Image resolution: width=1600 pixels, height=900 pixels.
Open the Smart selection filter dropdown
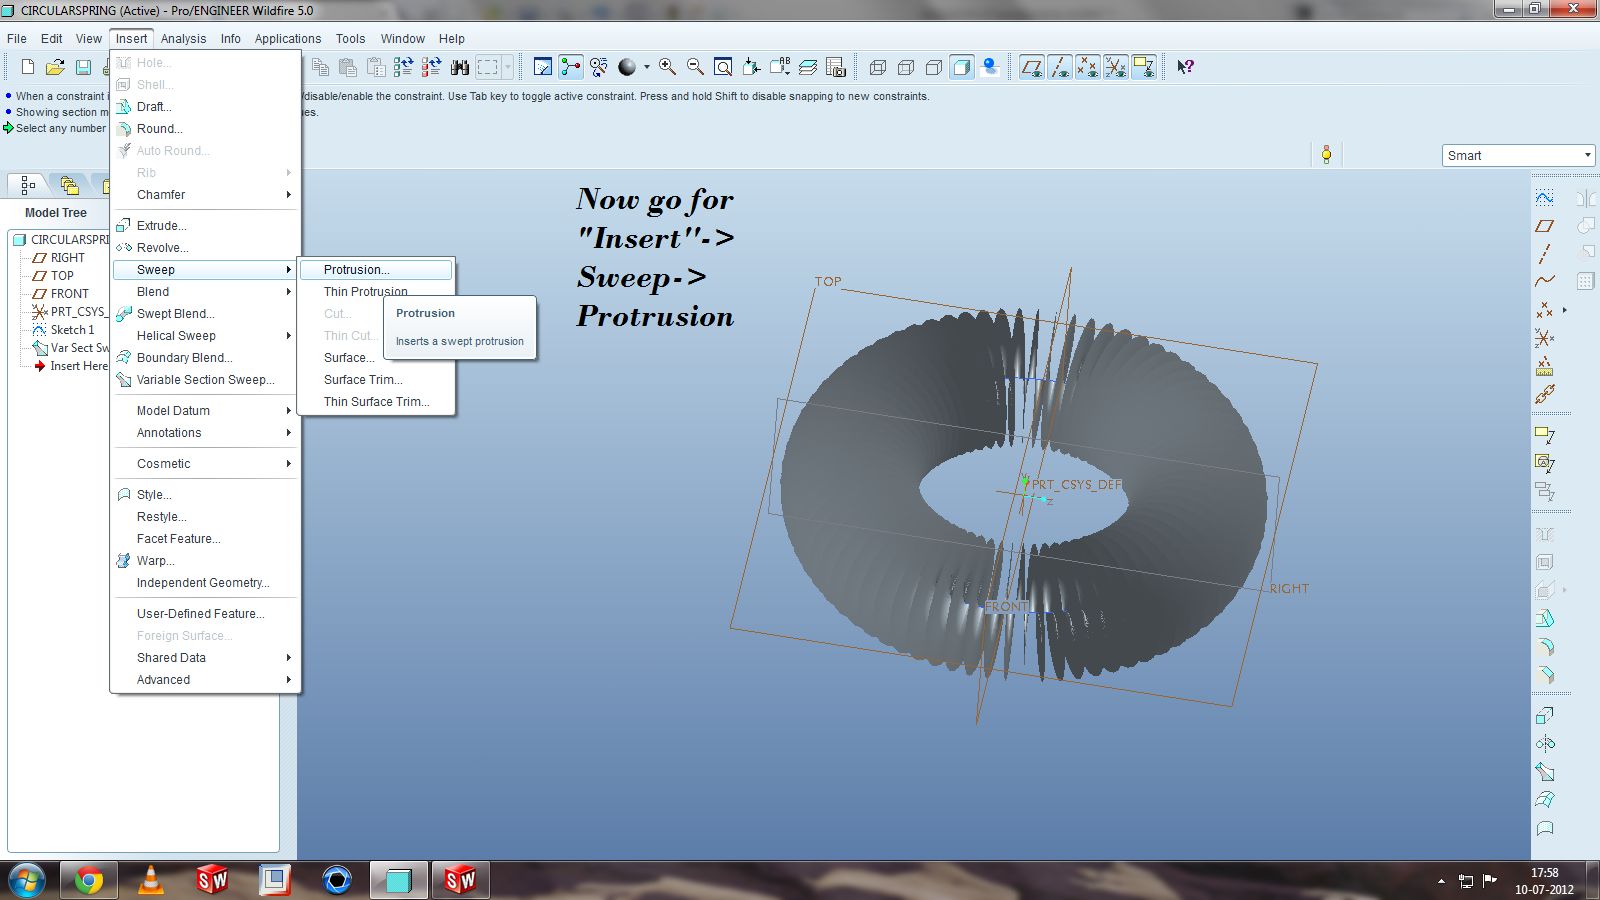[x=1518, y=155]
